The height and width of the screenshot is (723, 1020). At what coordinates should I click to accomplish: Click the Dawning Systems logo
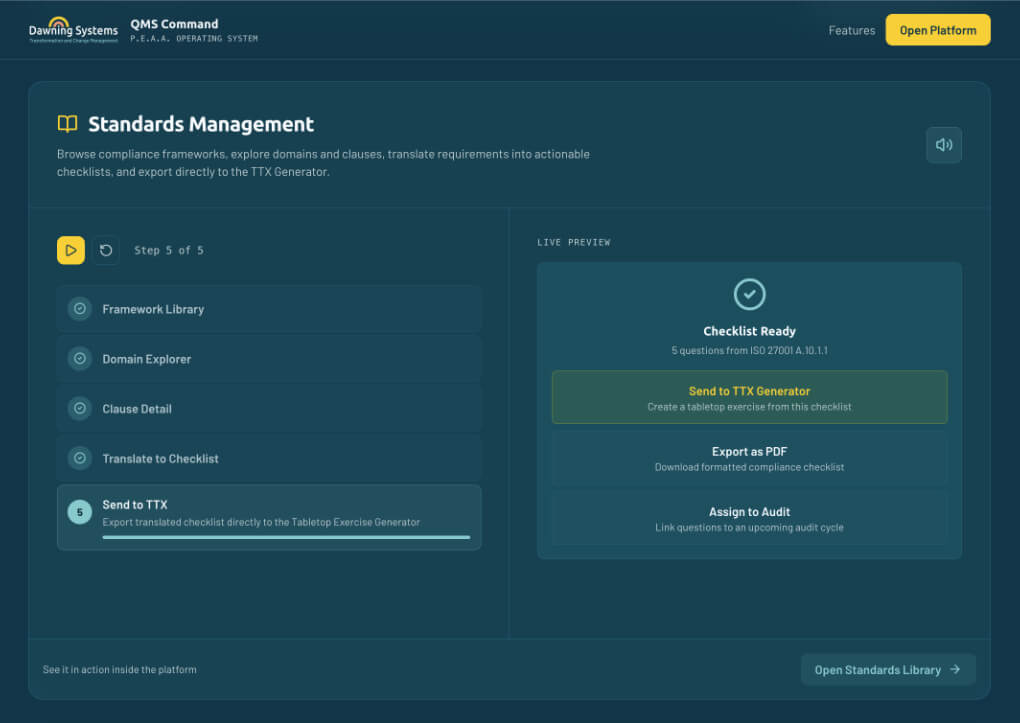coord(73,30)
